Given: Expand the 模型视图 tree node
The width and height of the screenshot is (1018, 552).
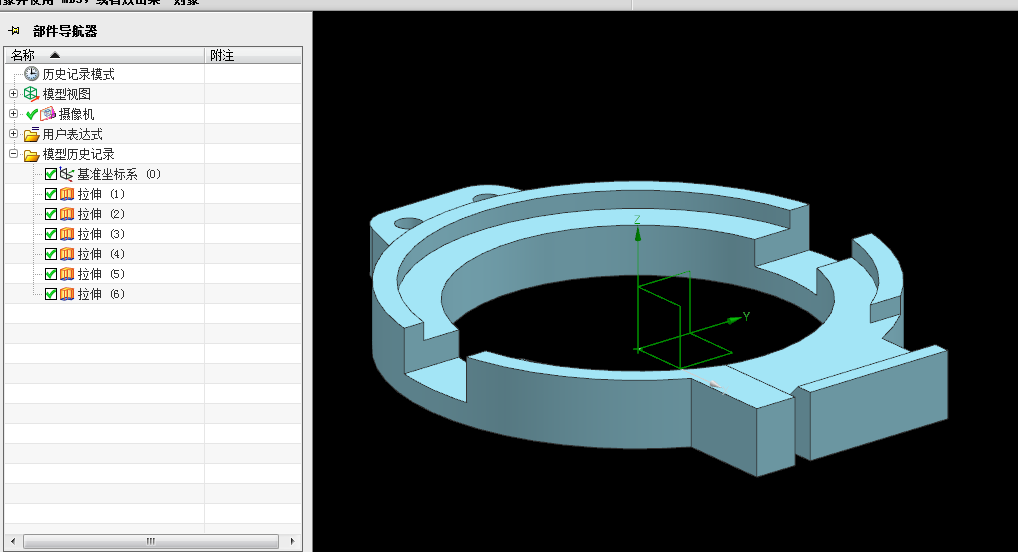Looking at the screenshot, I should (x=13, y=94).
